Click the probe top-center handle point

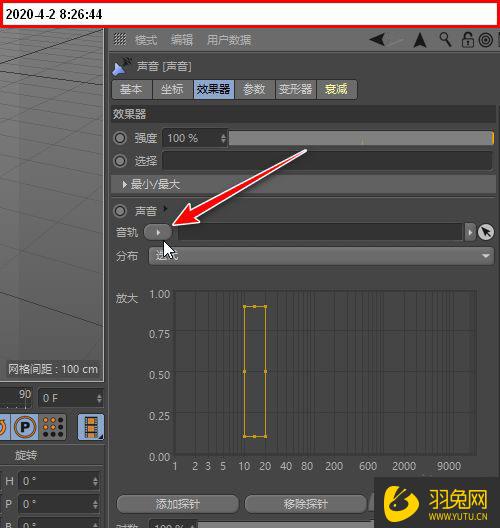coord(255,306)
